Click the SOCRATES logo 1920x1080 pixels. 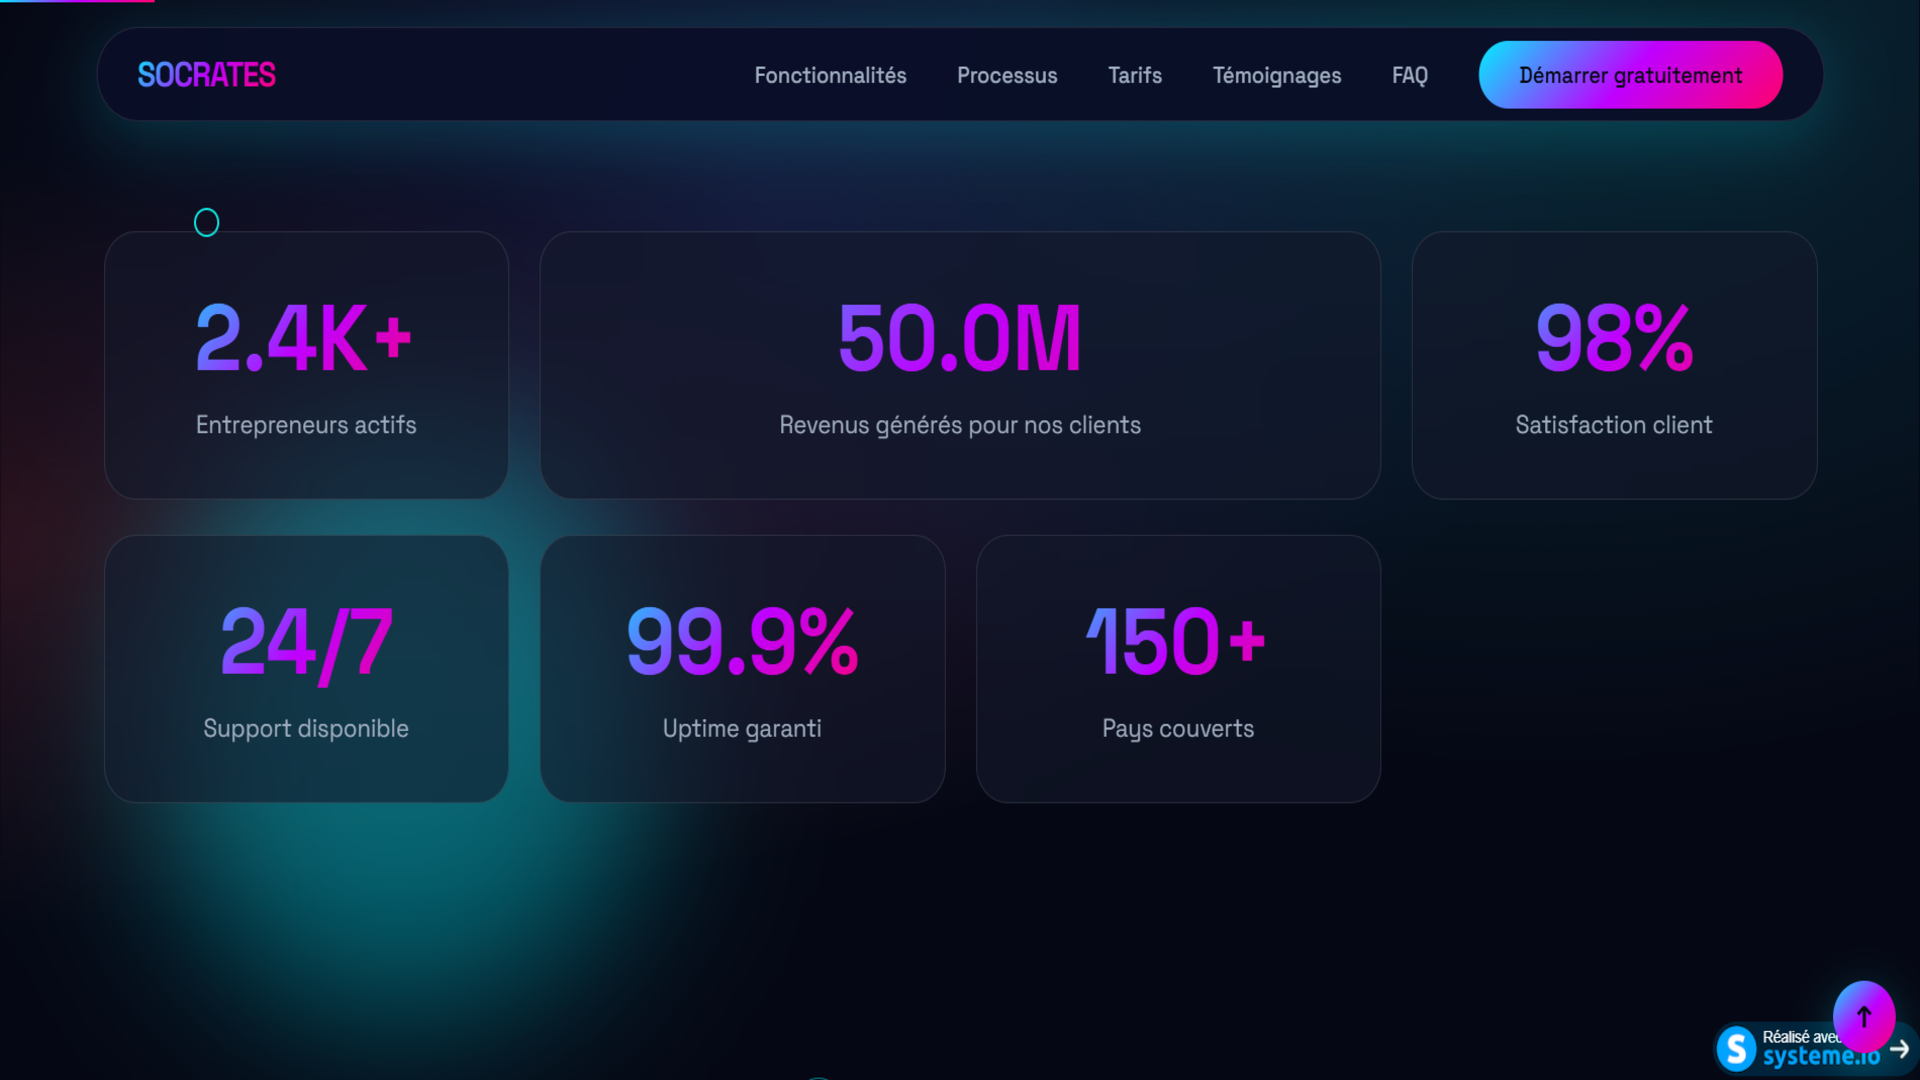coord(206,75)
